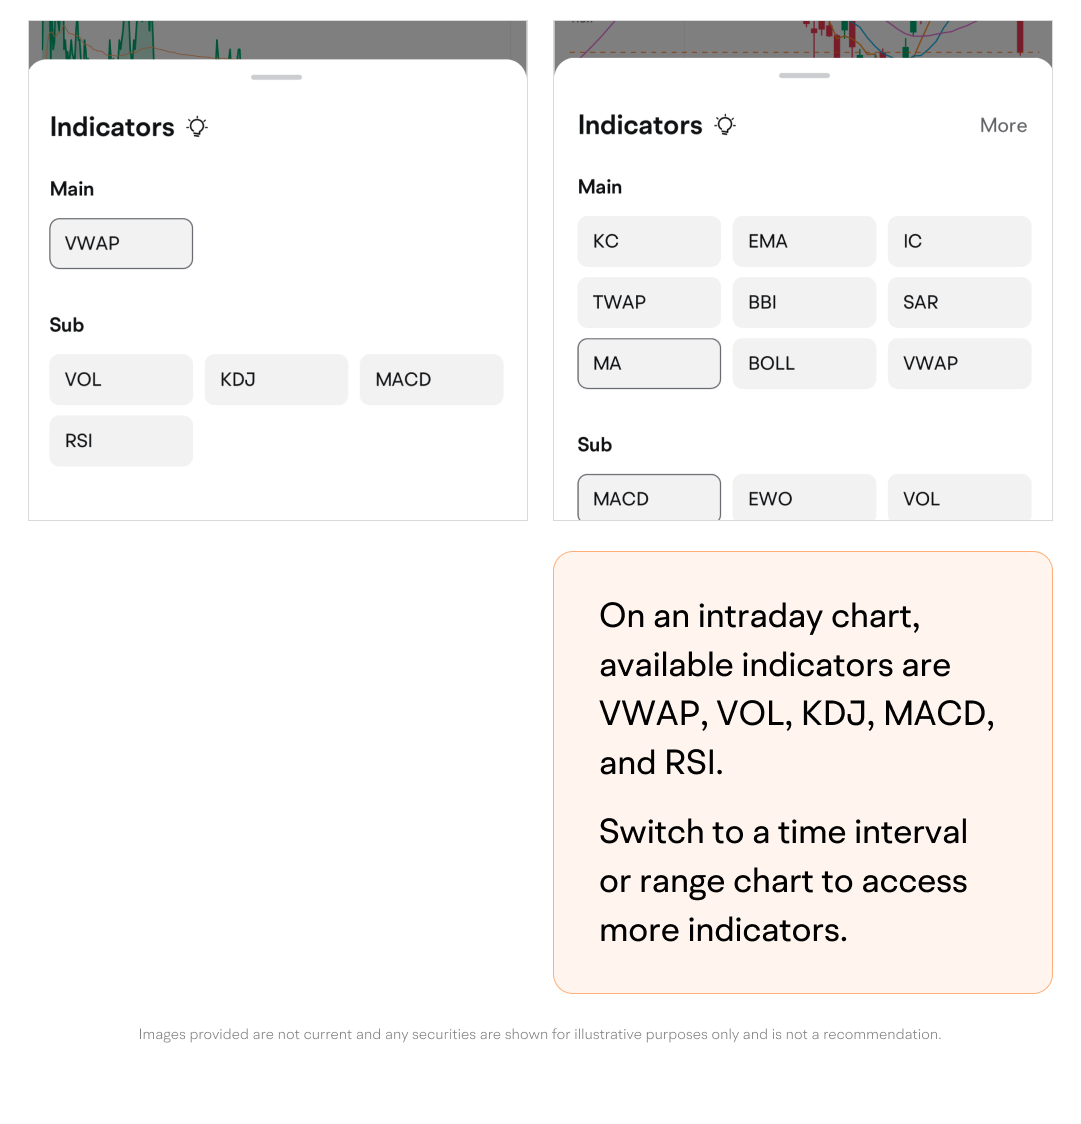Click the lightbulb icon beside the More link
The image size is (1081, 1124).
tap(725, 125)
